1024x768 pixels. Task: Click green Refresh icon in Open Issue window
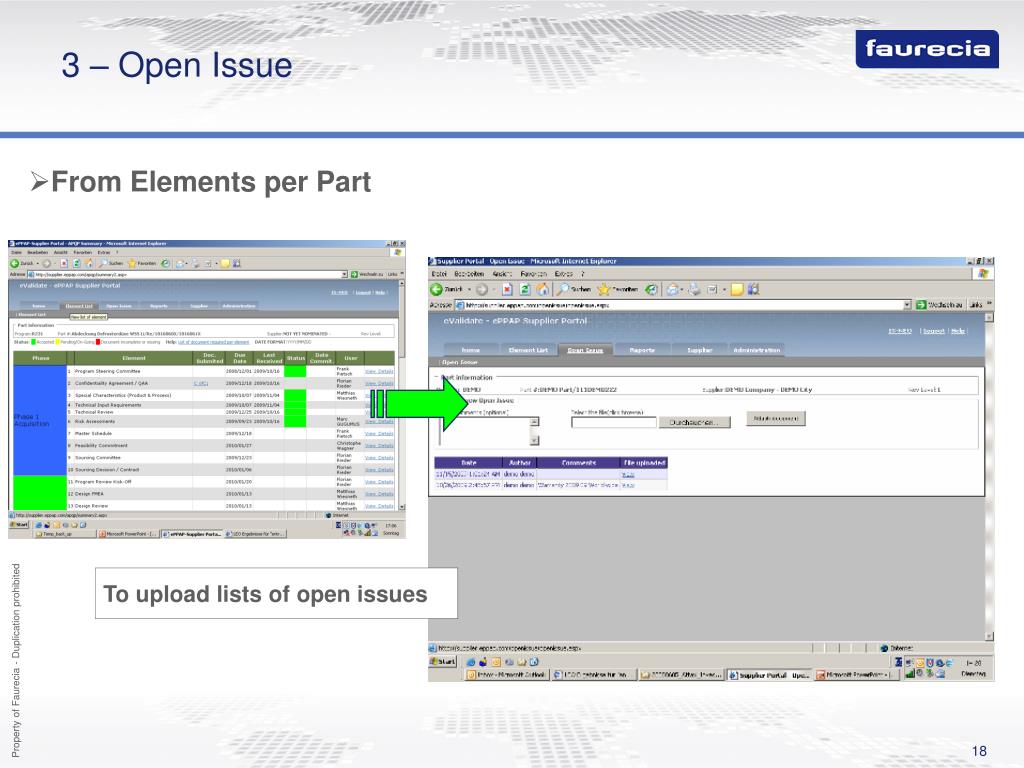coord(525,289)
